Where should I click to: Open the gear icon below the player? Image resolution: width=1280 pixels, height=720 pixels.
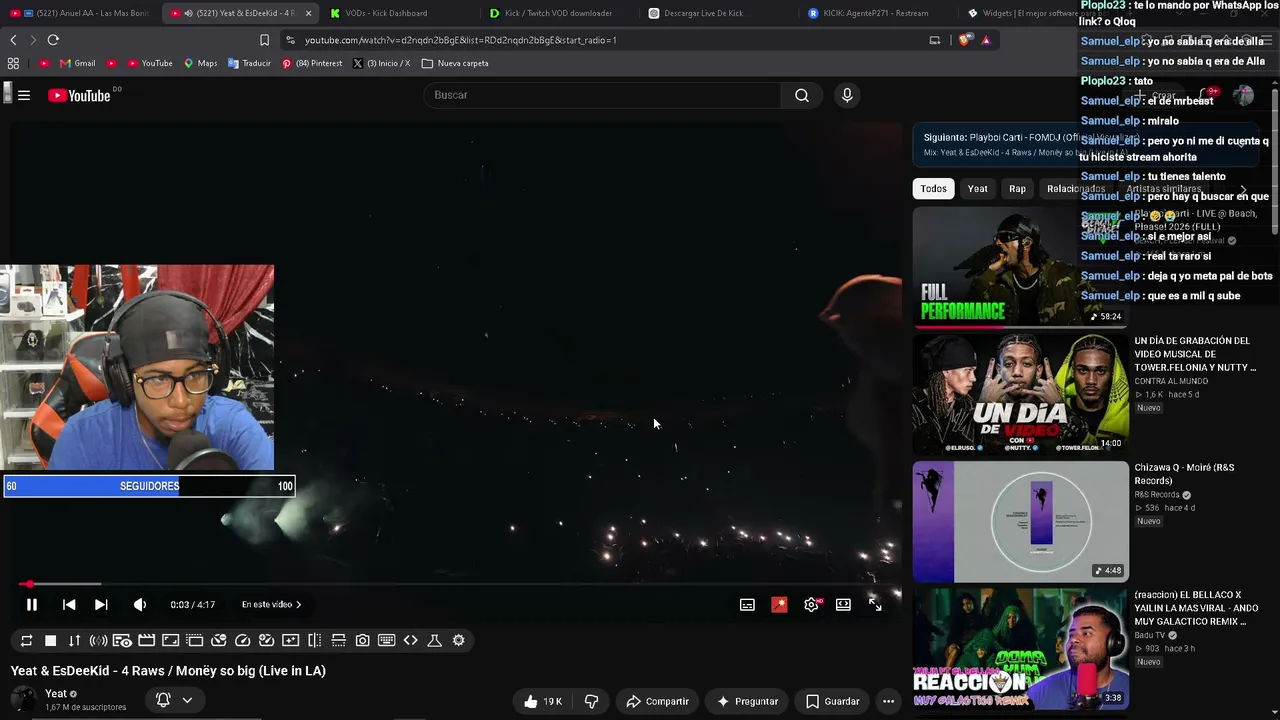[x=458, y=641]
